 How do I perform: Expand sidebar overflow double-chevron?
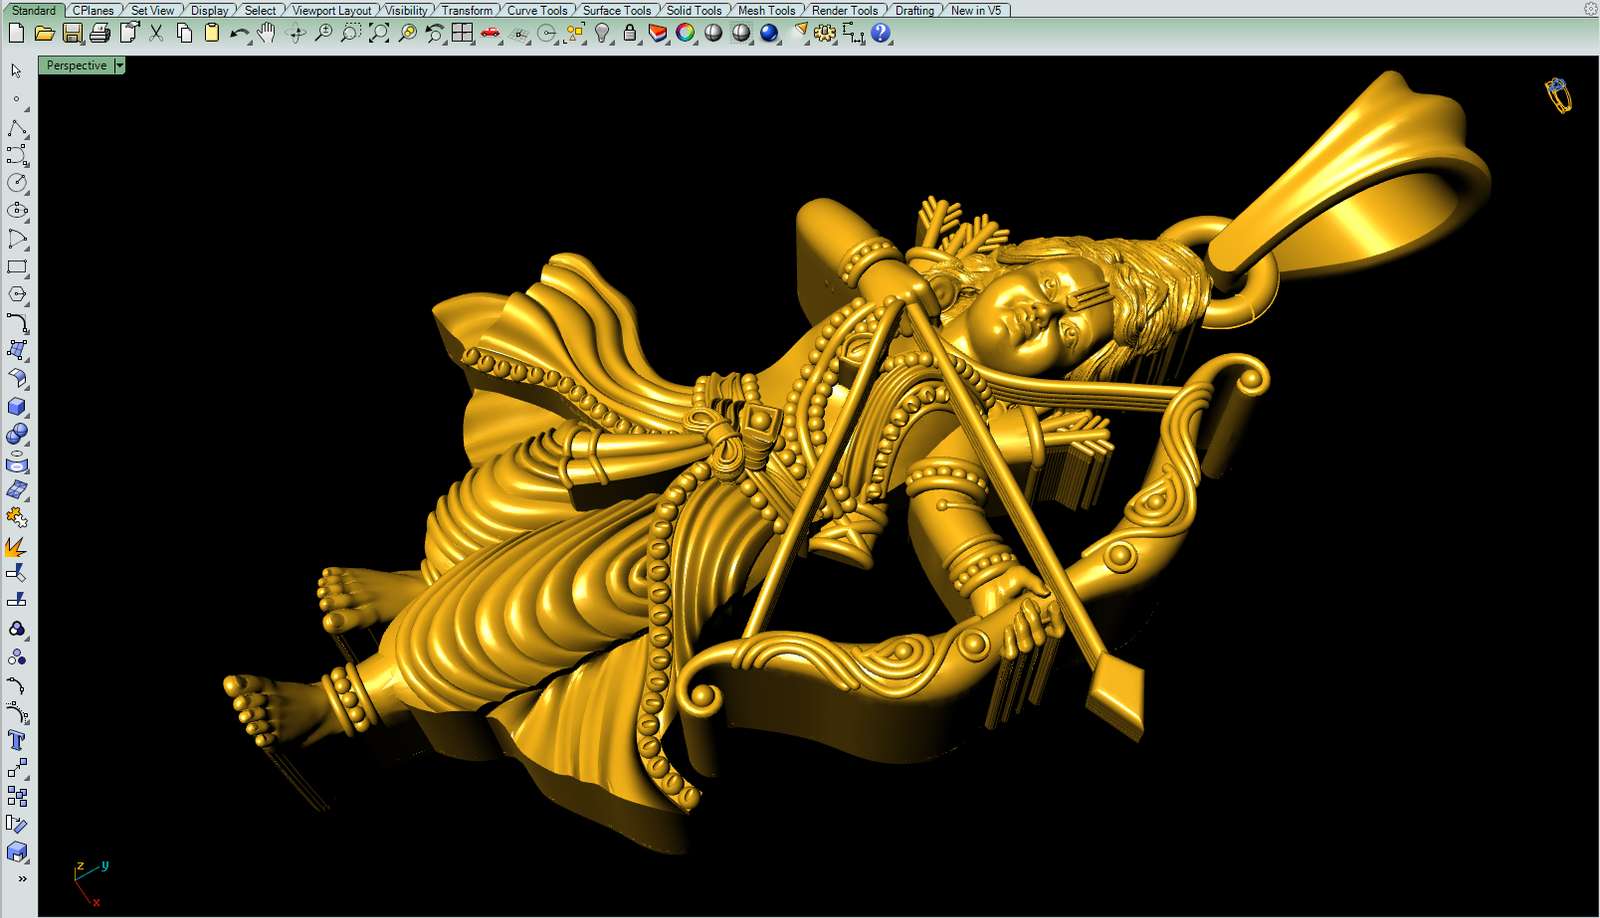[x=22, y=879]
